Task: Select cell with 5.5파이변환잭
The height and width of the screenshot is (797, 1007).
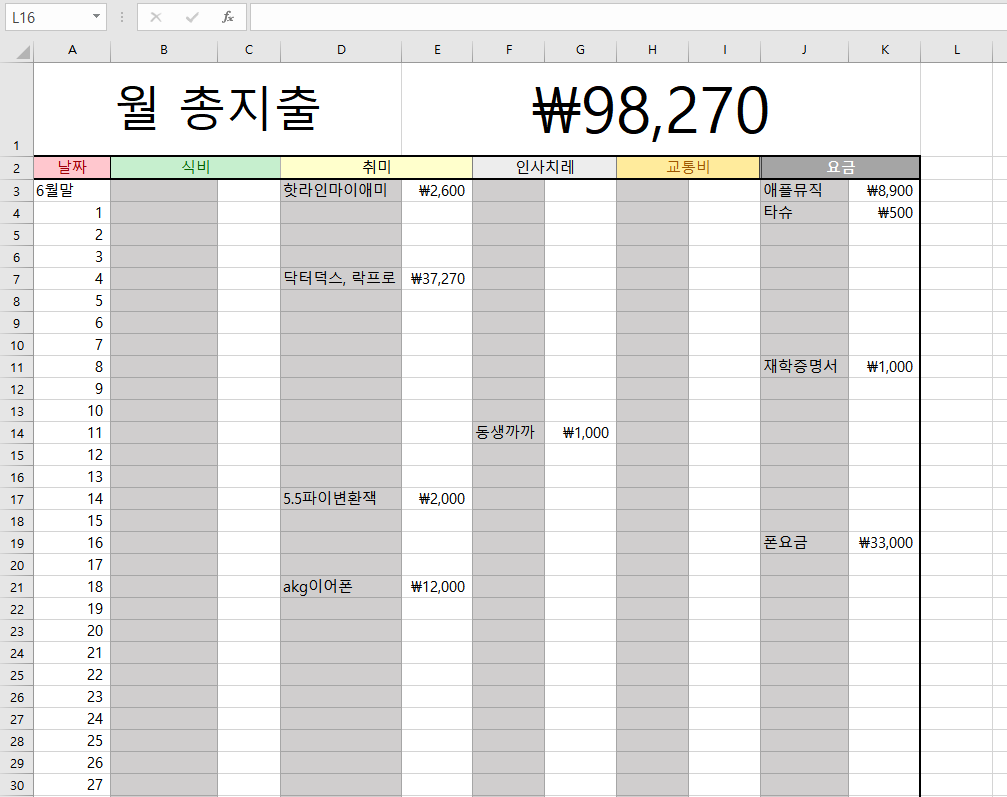Action: click(341, 499)
